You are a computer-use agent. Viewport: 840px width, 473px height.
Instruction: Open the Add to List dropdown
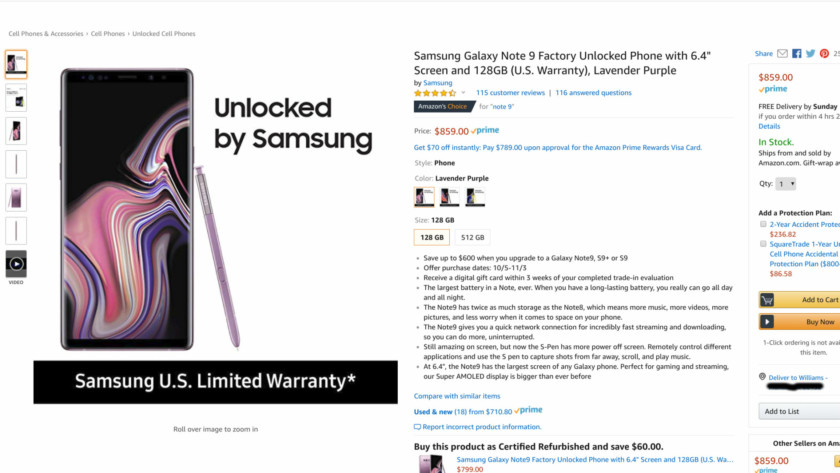tap(799, 411)
